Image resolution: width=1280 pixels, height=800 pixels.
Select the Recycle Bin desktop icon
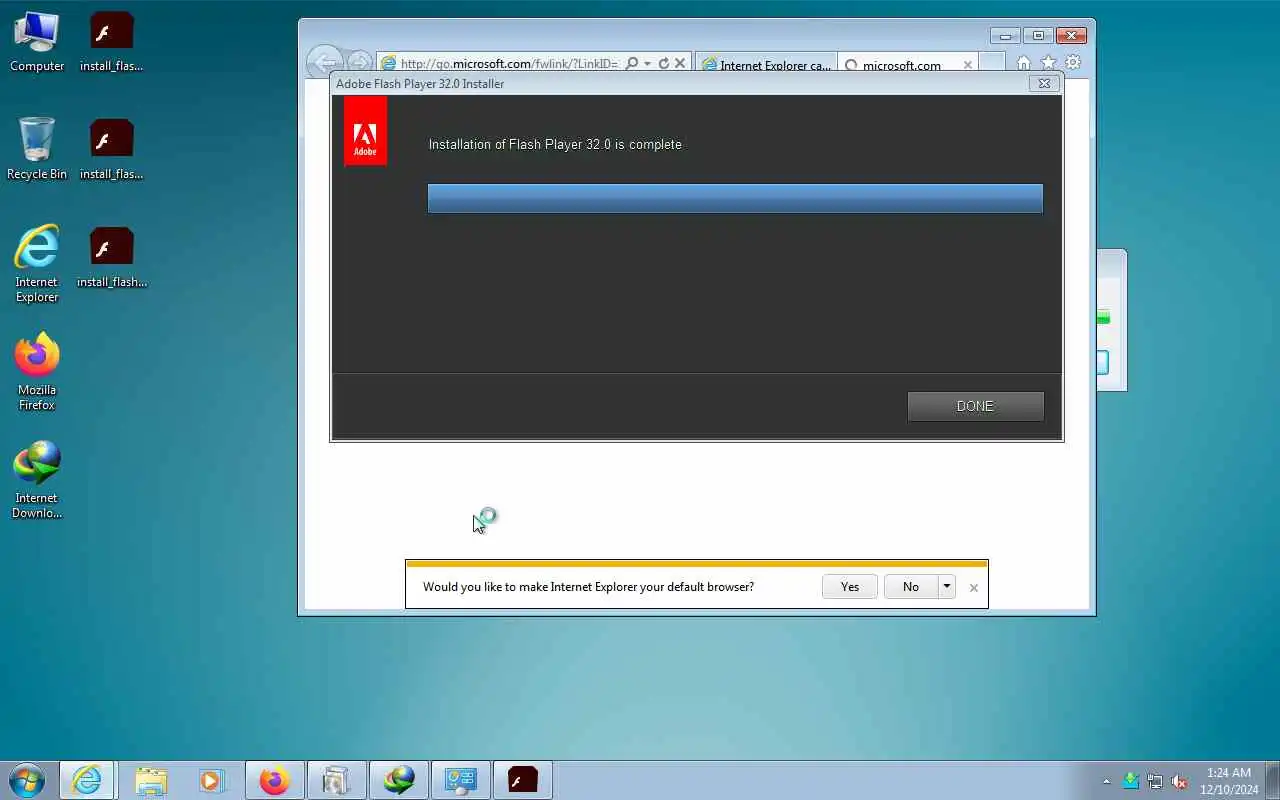click(37, 149)
